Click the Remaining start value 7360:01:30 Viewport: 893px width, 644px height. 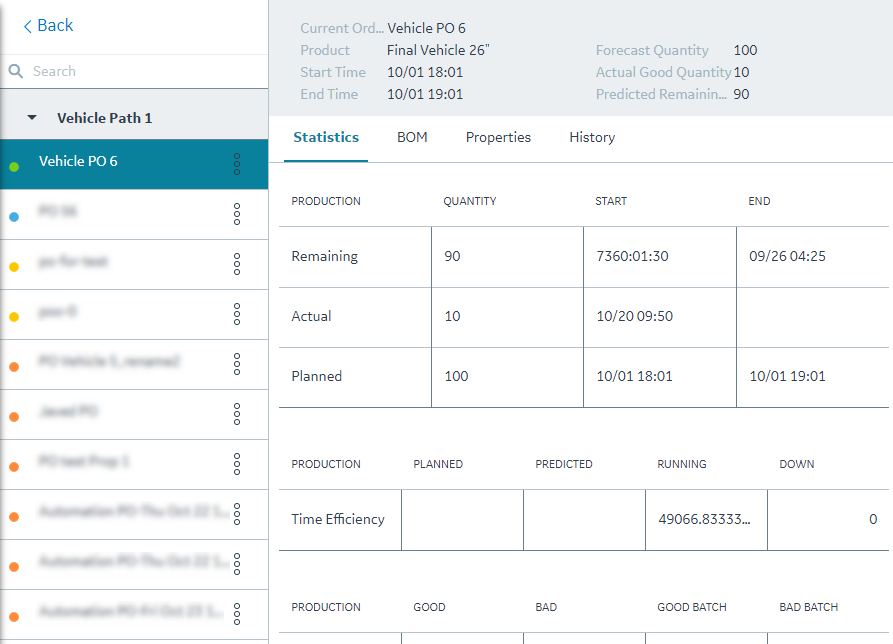(632, 256)
